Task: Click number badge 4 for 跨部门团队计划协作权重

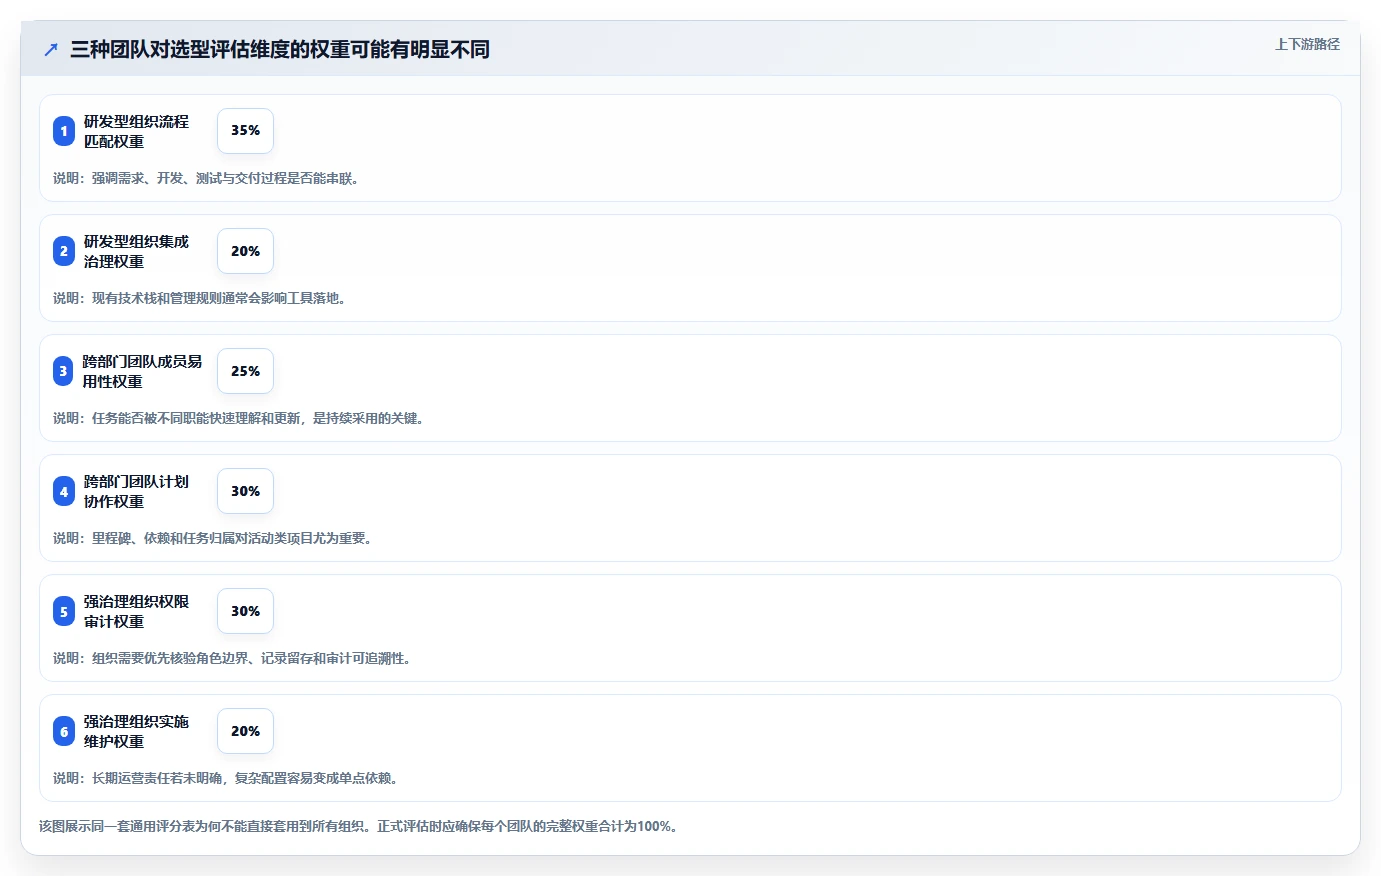Action: [x=64, y=491]
